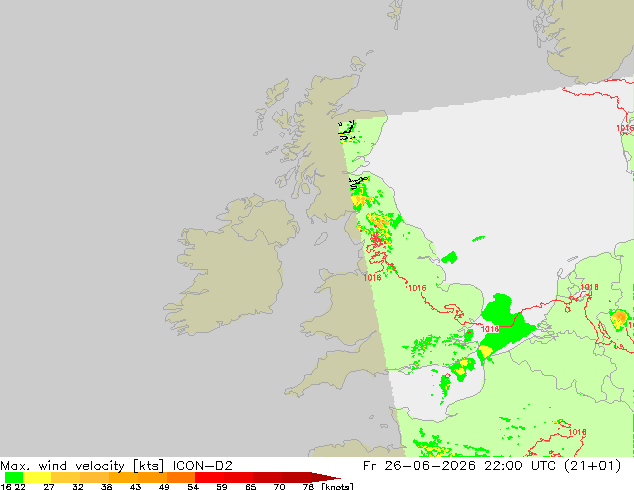Click the '22:00 UTC' time text

(x=522, y=466)
